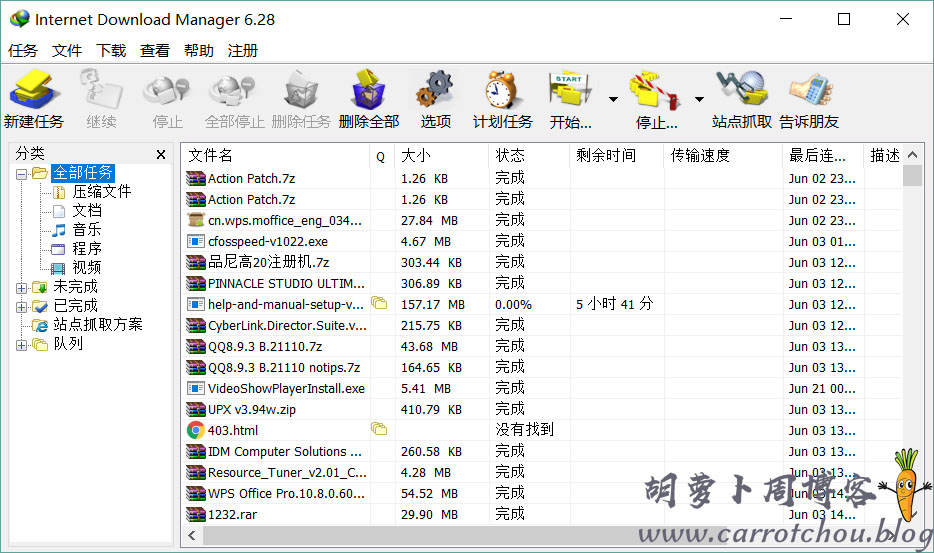934x553 pixels.
Task: Click the 新建任务 toolbar icon
Action: pos(34,91)
